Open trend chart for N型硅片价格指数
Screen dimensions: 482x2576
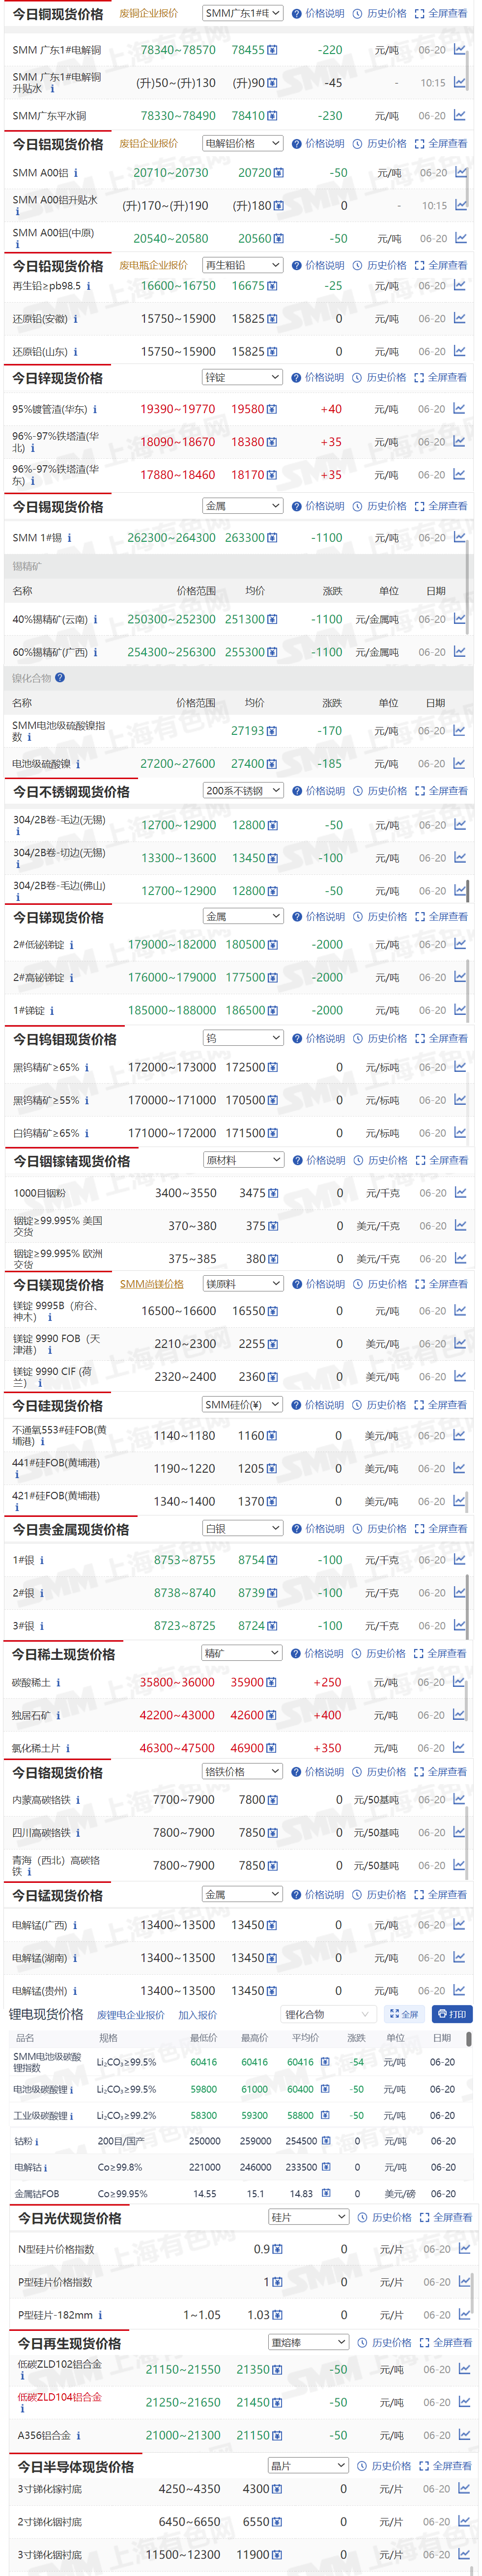tap(464, 2248)
